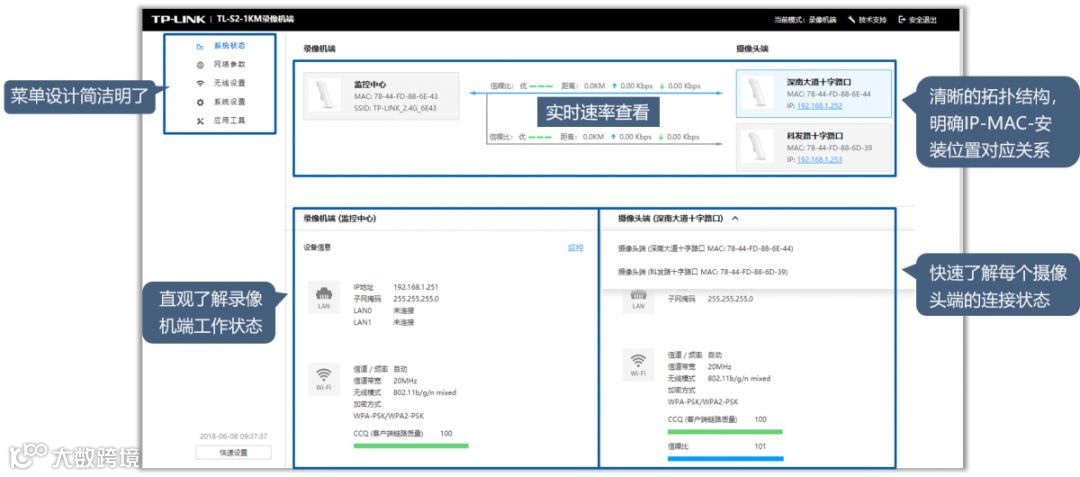Click 当前模式: 录像机端 text in header
This screenshot has height=477, width=1080.
tap(804, 20)
